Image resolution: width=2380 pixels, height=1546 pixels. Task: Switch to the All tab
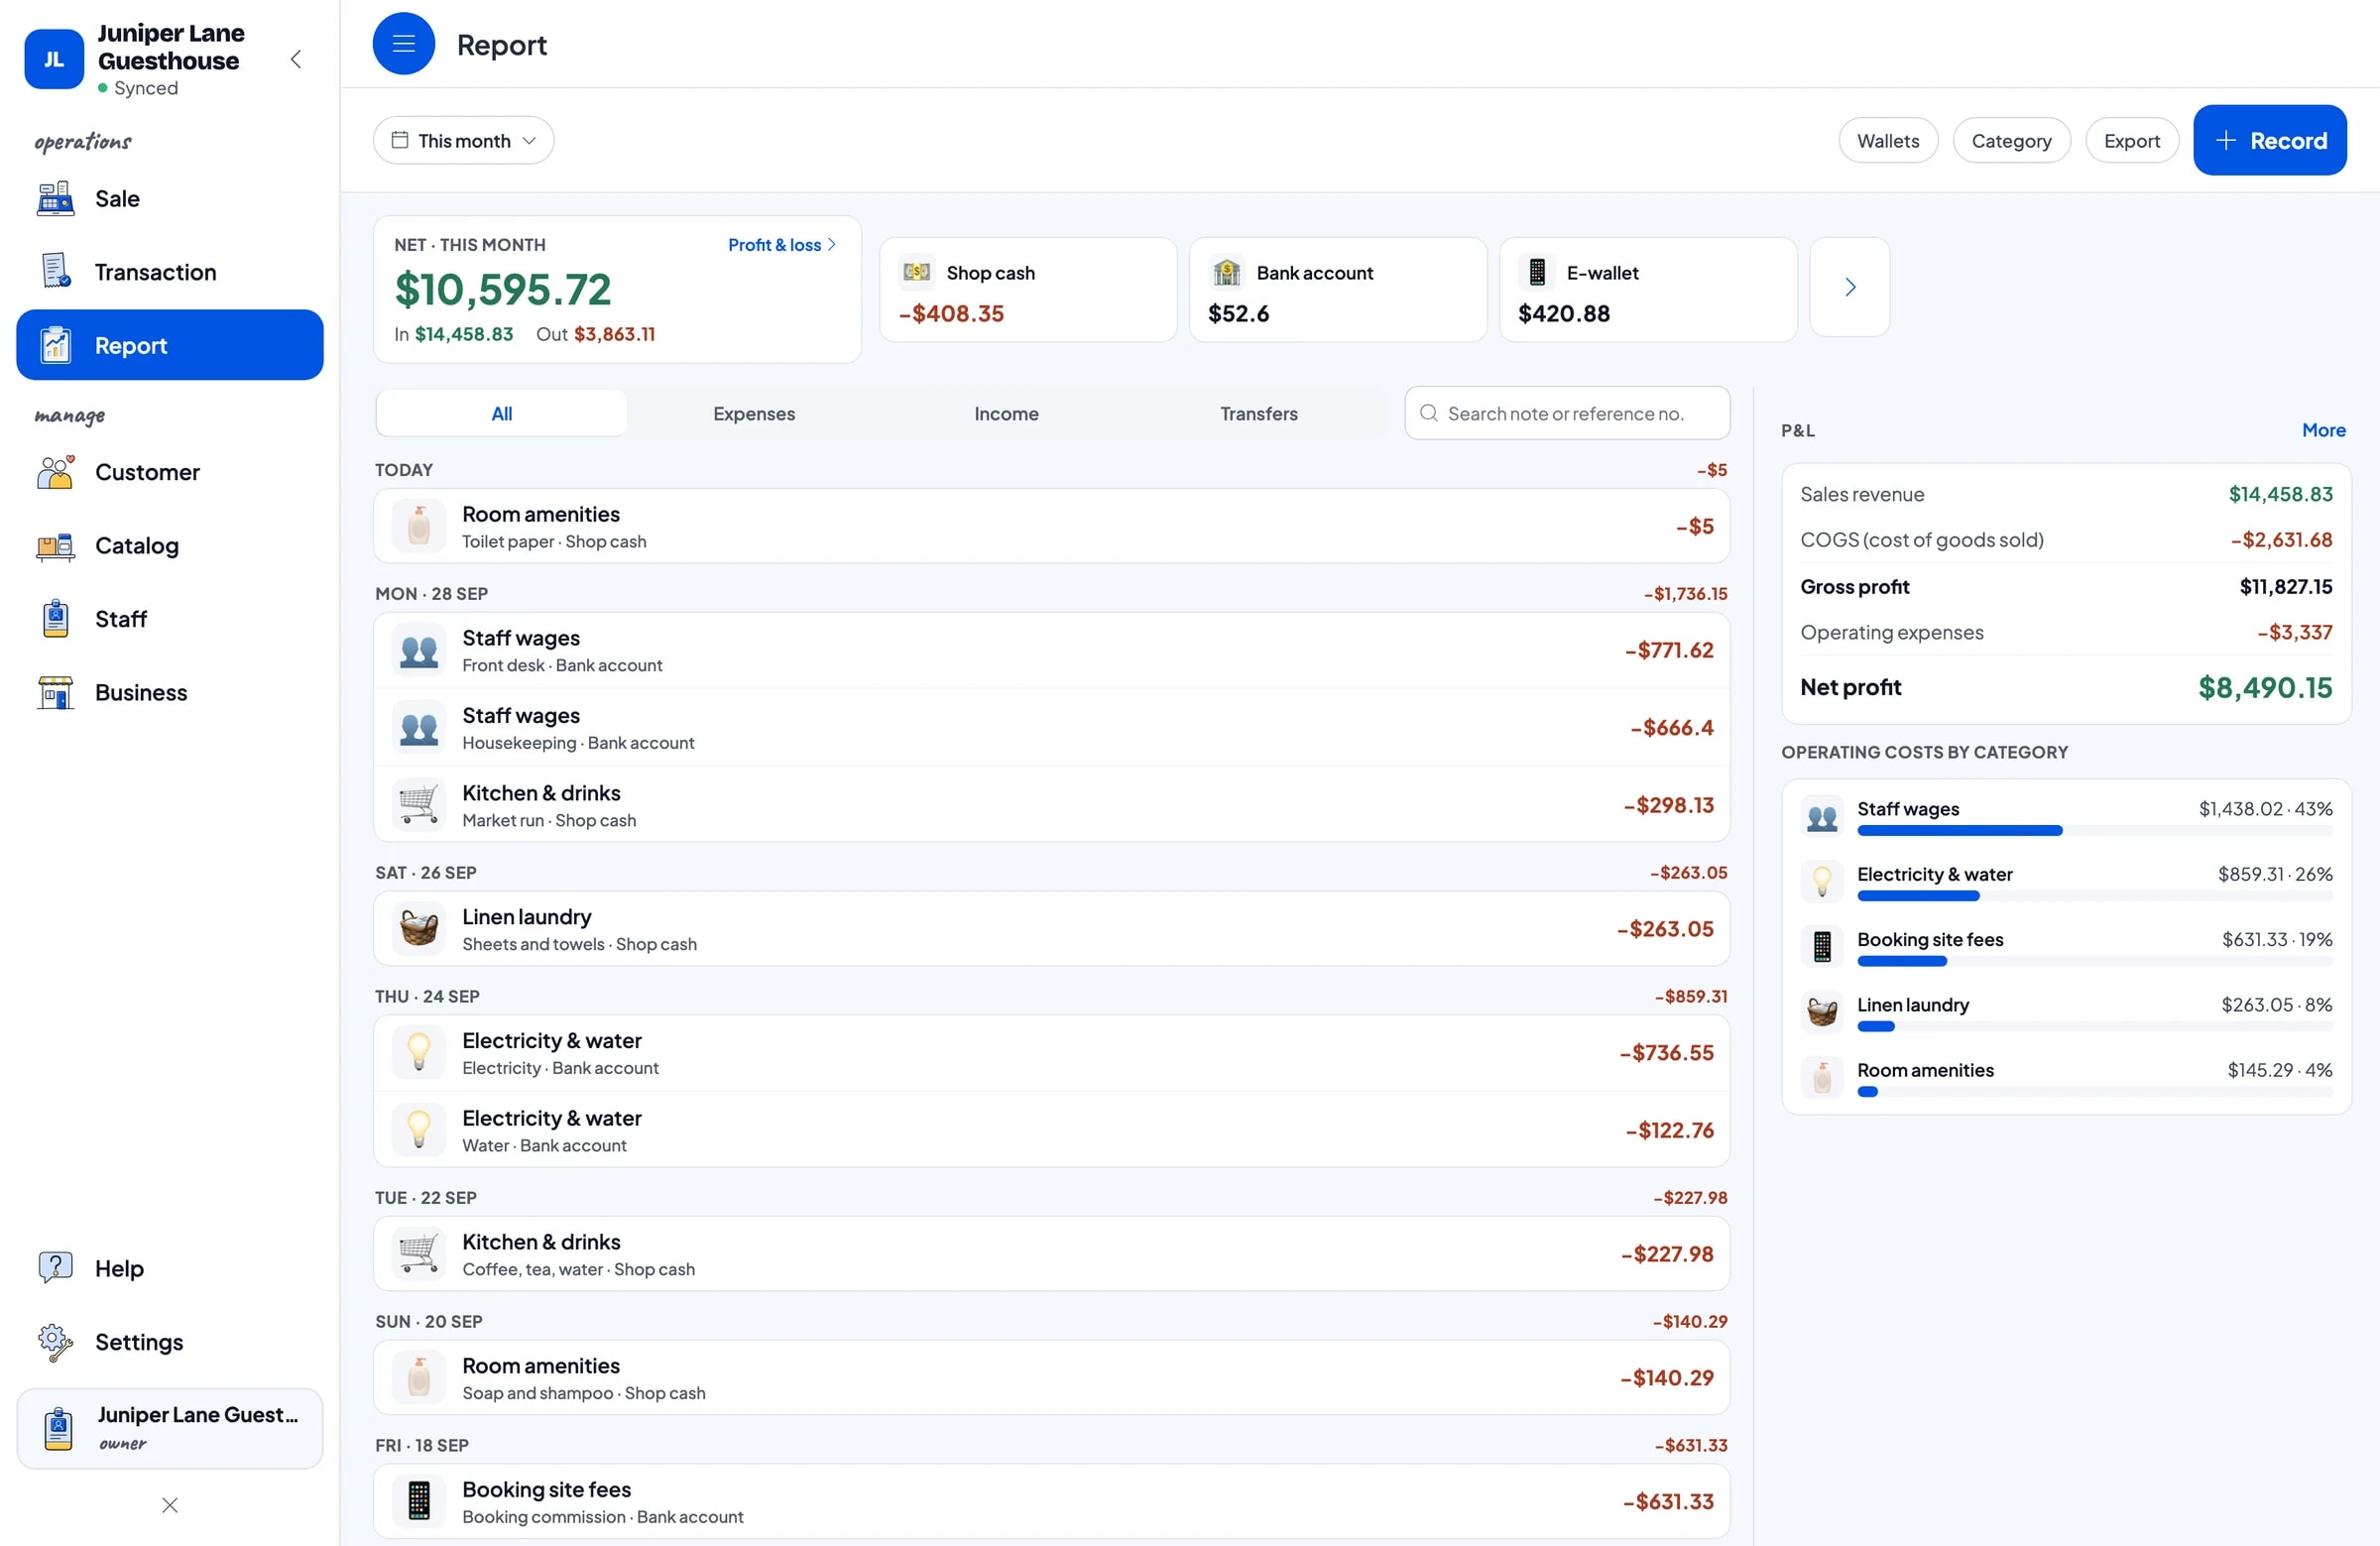[502, 413]
